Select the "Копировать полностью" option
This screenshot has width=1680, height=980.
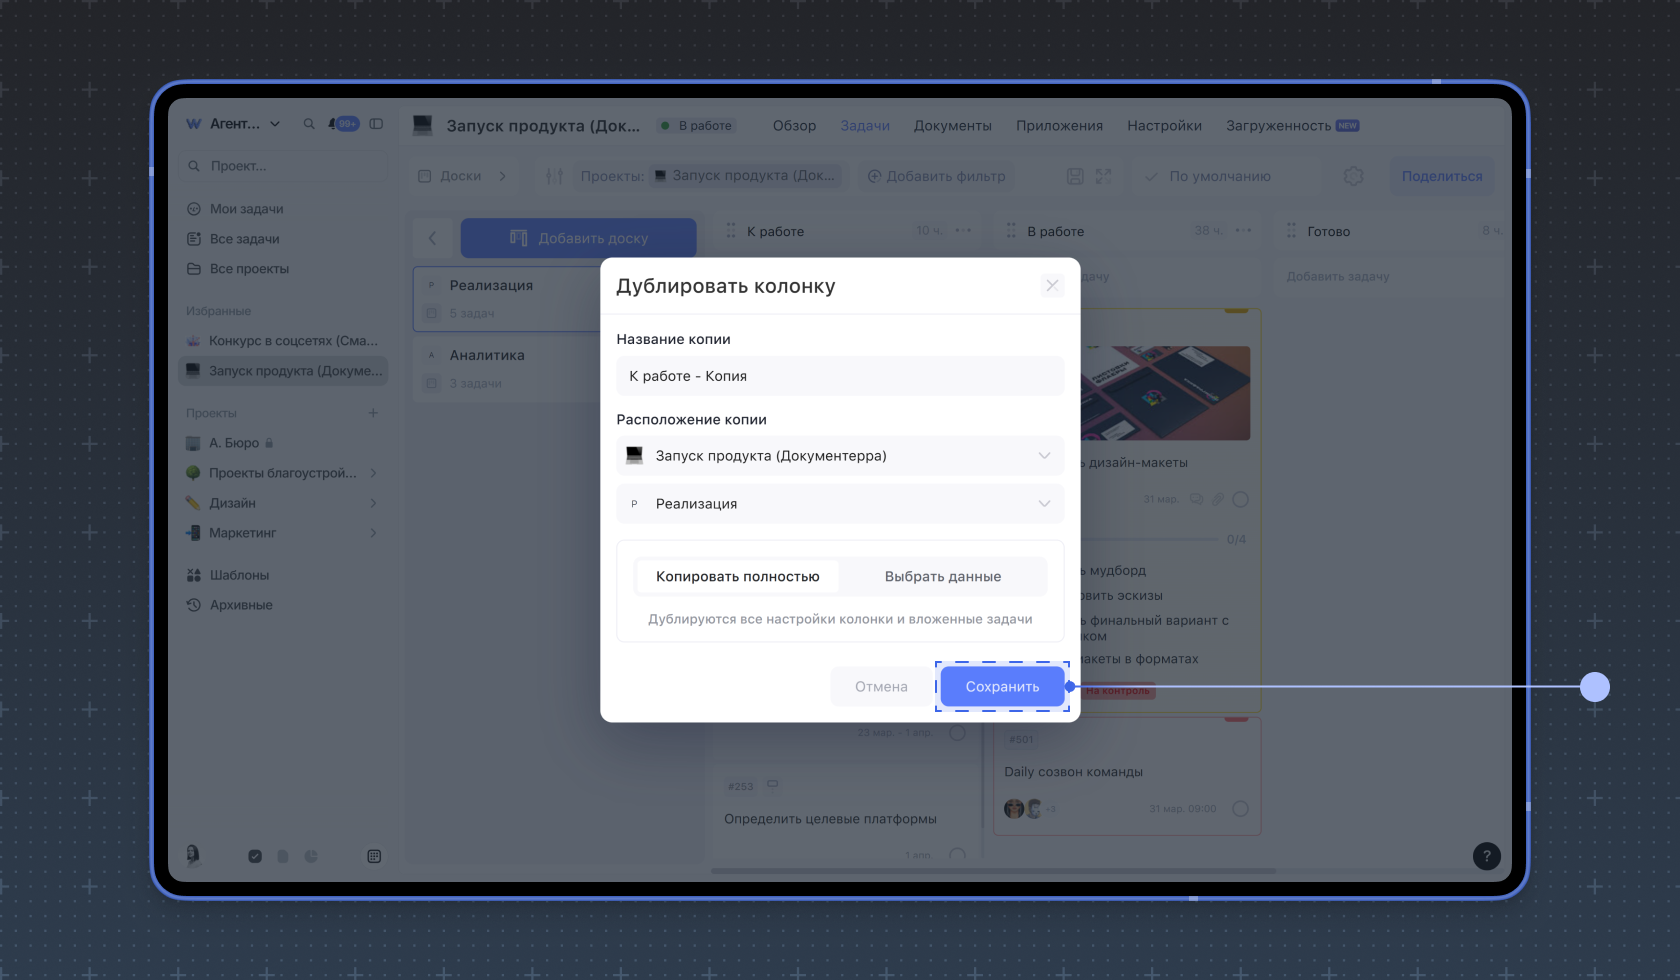pyautogui.click(x=737, y=577)
